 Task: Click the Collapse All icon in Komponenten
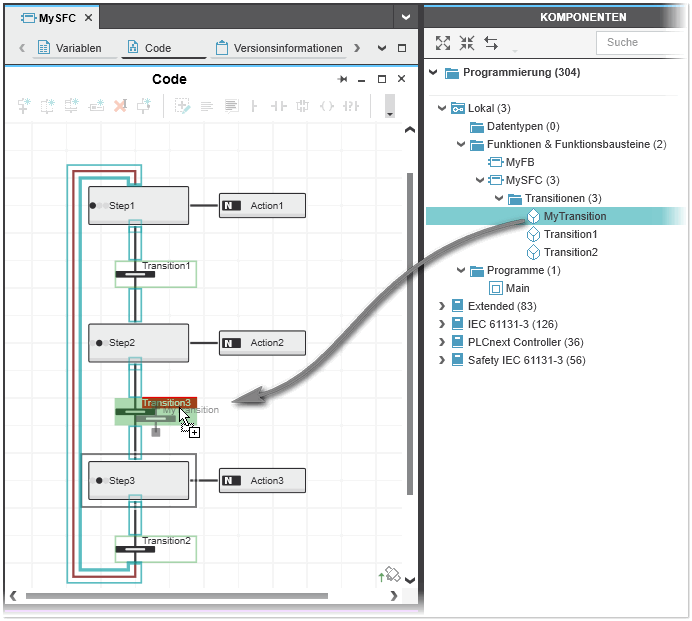point(467,43)
